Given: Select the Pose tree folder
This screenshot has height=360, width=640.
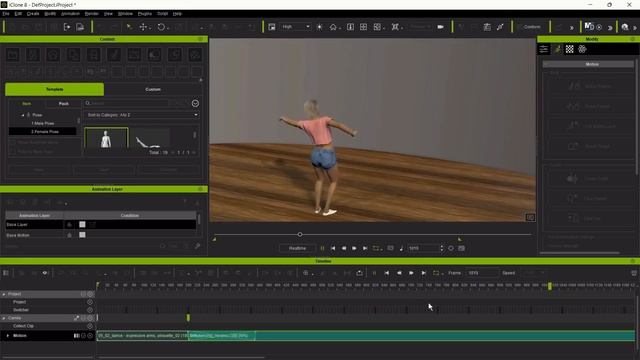Looking at the screenshot, I should click(x=37, y=115).
